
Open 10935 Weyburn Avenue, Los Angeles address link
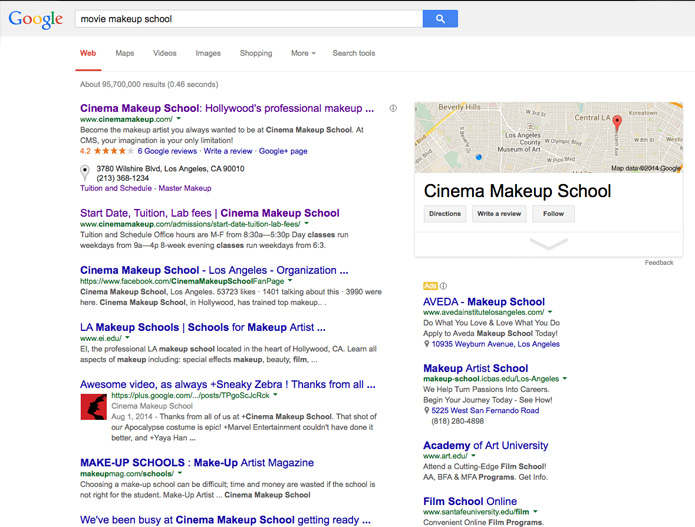(x=496, y=344)
